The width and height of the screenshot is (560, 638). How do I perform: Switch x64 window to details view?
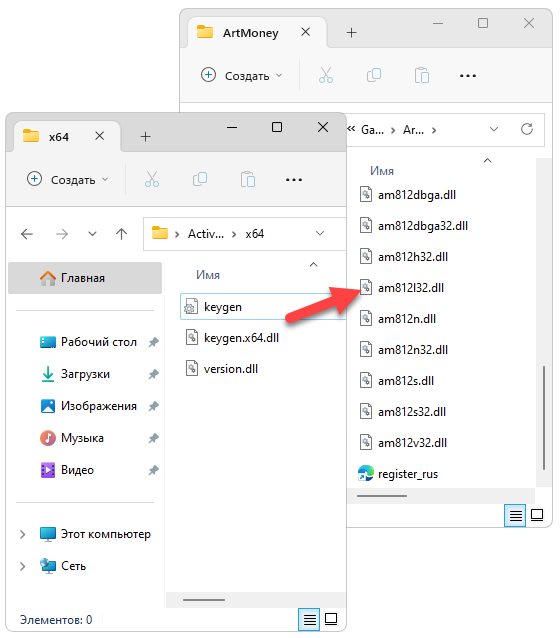tap(309, 620)
